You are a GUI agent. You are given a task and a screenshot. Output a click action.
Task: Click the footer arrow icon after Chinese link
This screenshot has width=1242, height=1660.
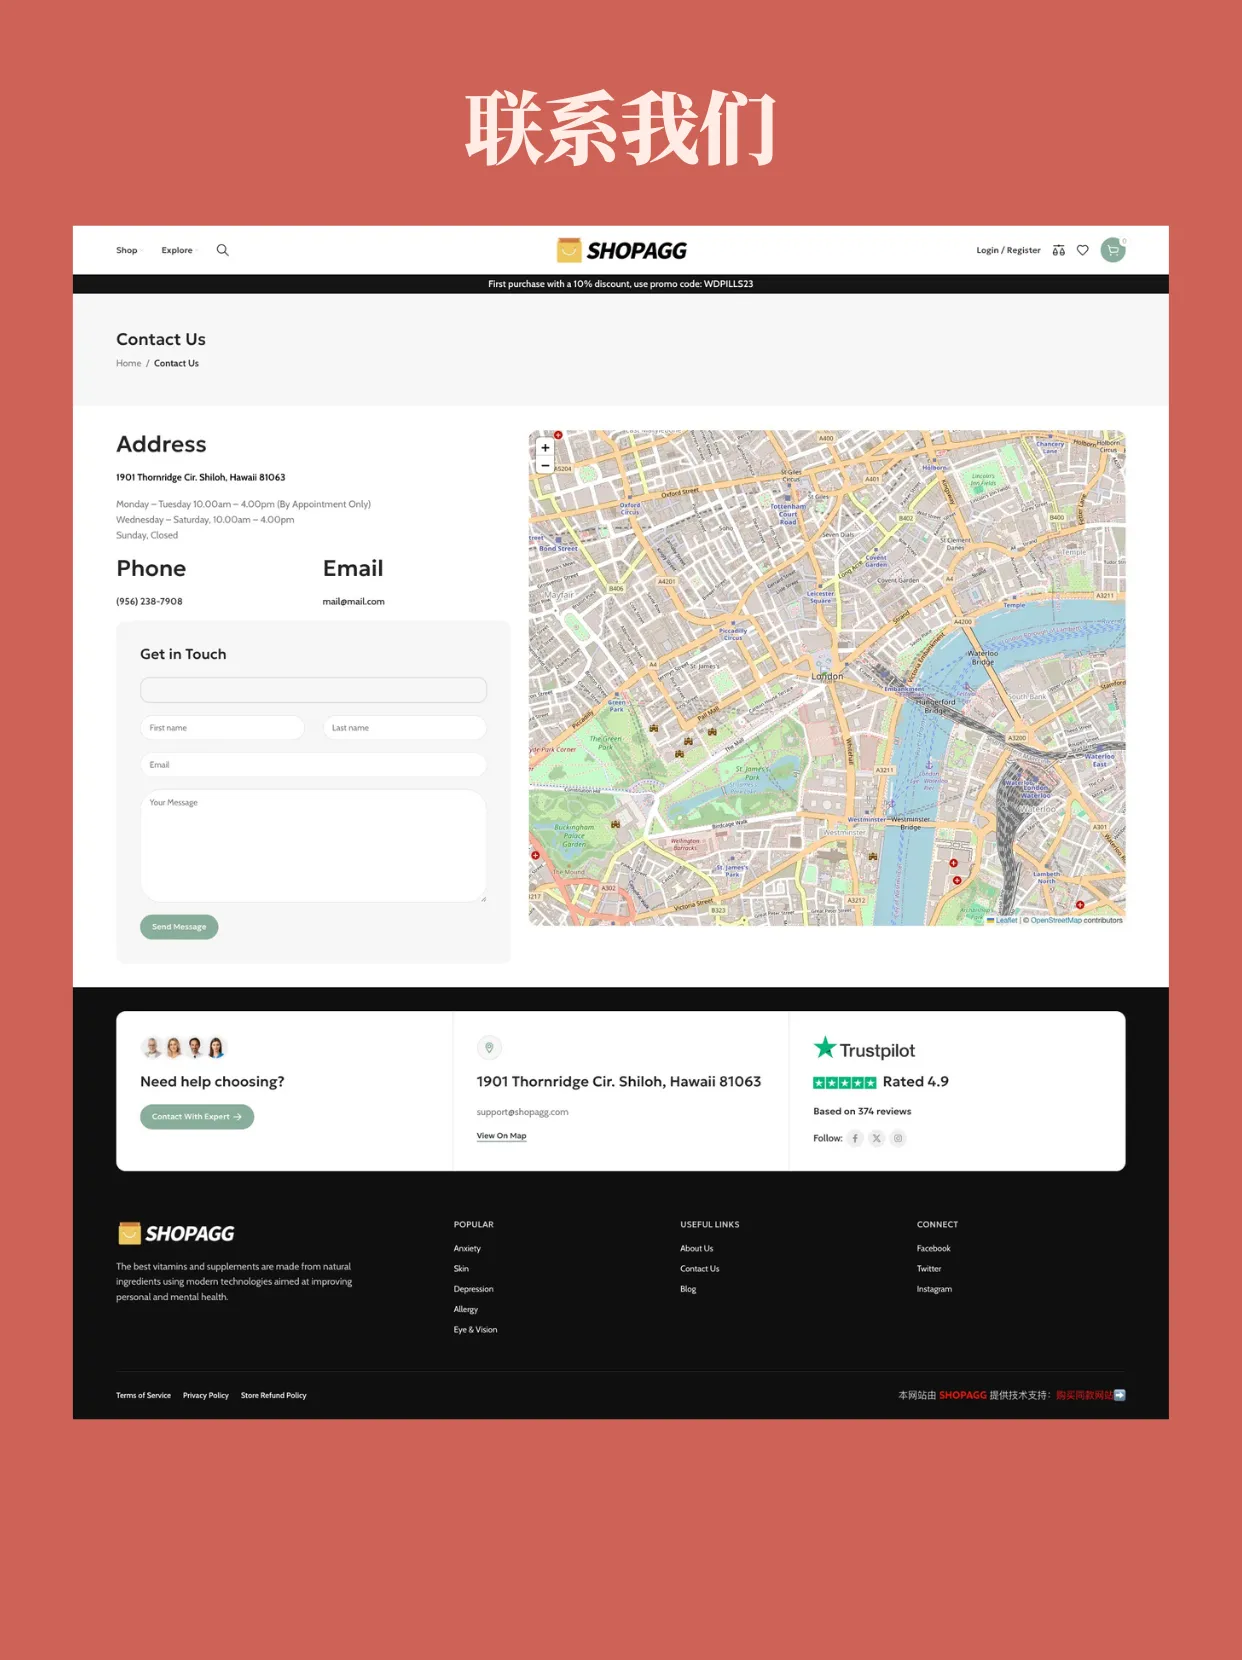(1120, 1395)
